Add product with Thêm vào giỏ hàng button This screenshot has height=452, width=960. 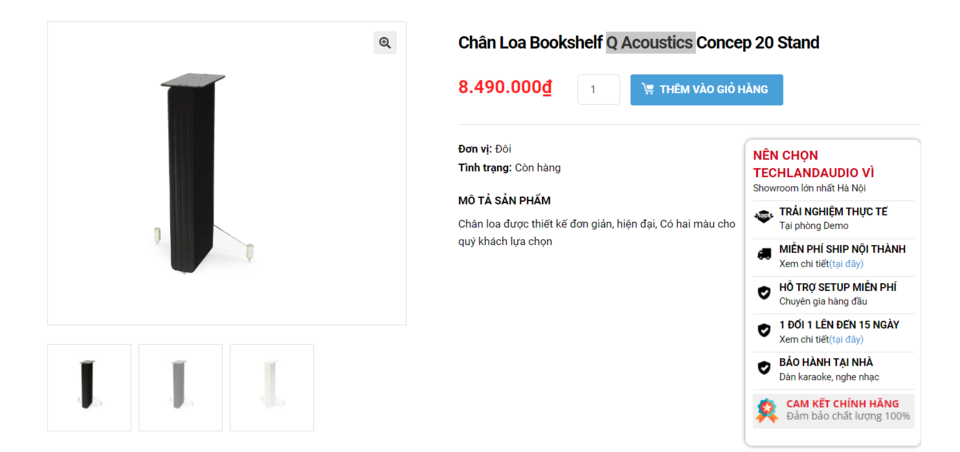(x=707, y=89)
